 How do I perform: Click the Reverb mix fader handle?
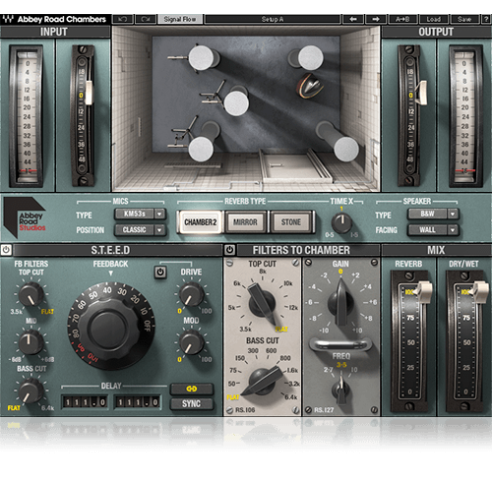coord(423,291)
